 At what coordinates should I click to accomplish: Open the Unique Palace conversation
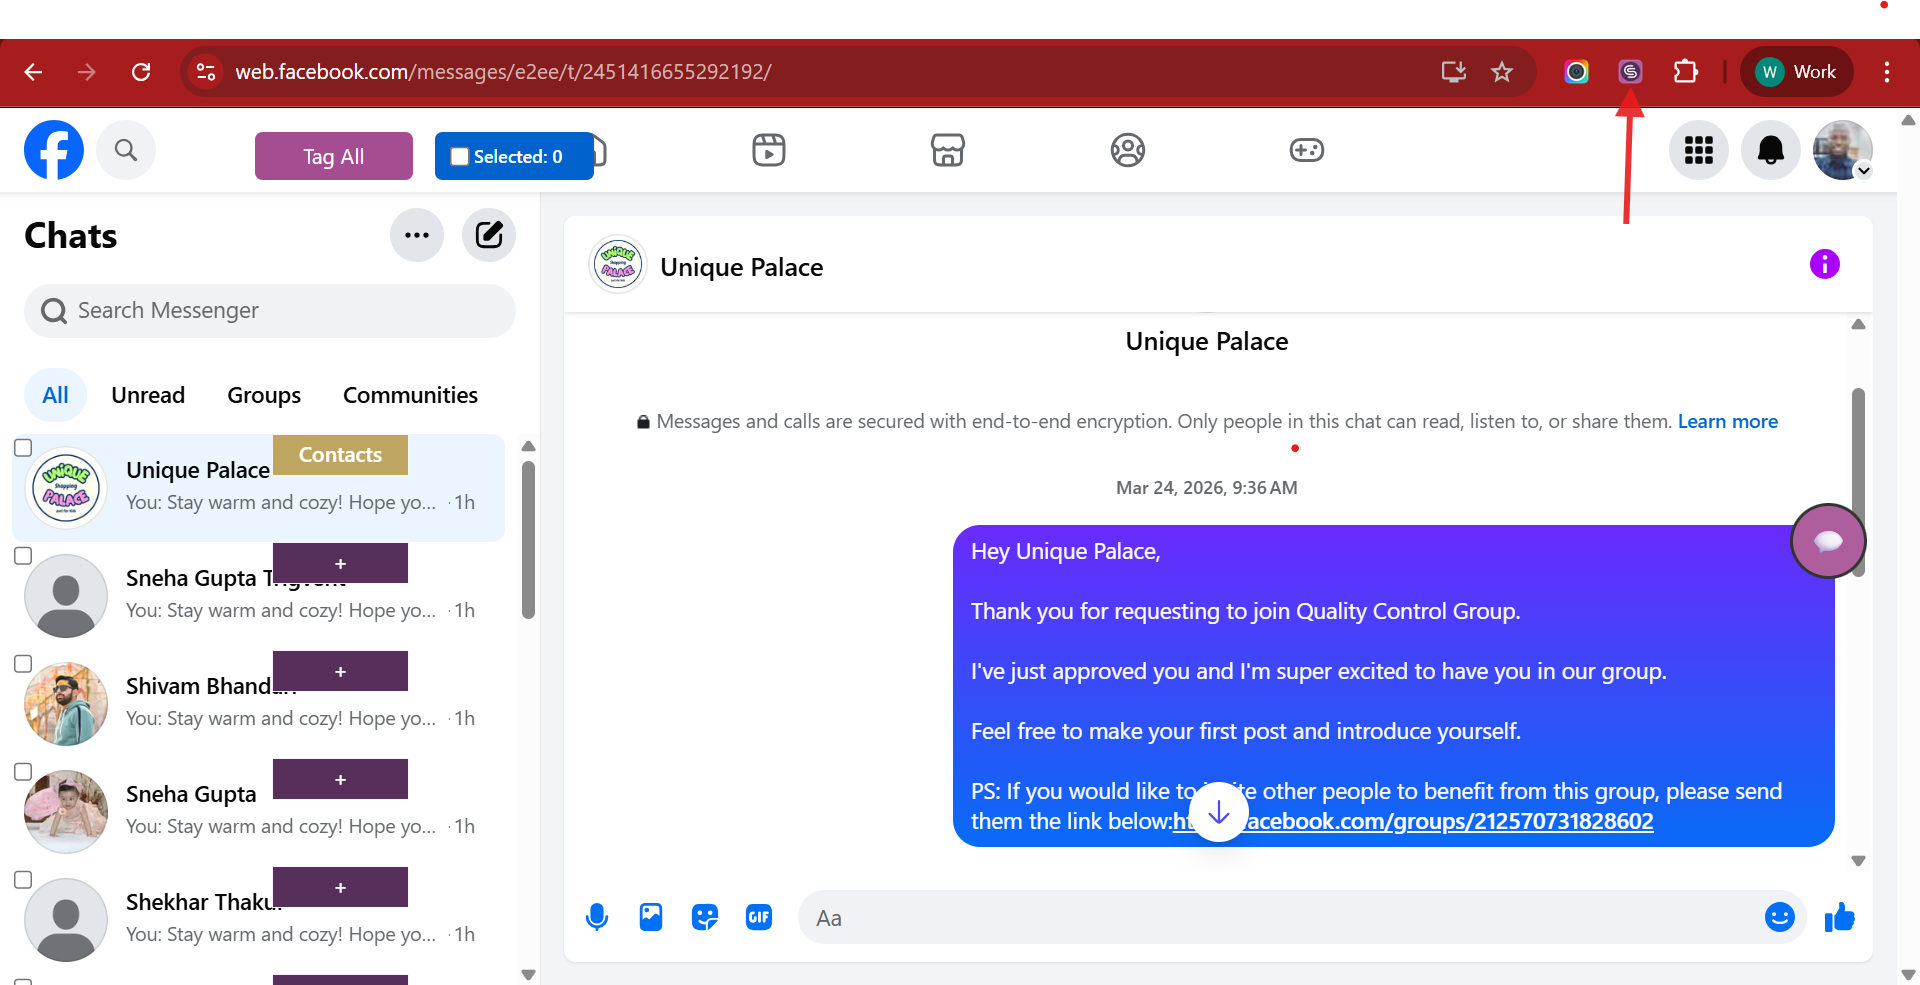(x=258, y=488)
